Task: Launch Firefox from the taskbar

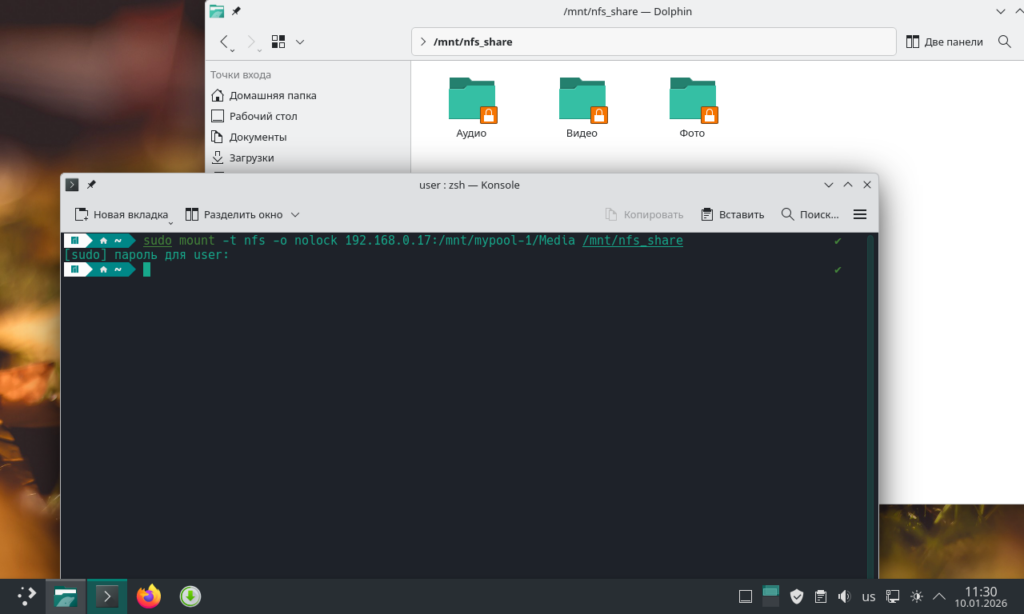Action: click(x=149, y=596)
